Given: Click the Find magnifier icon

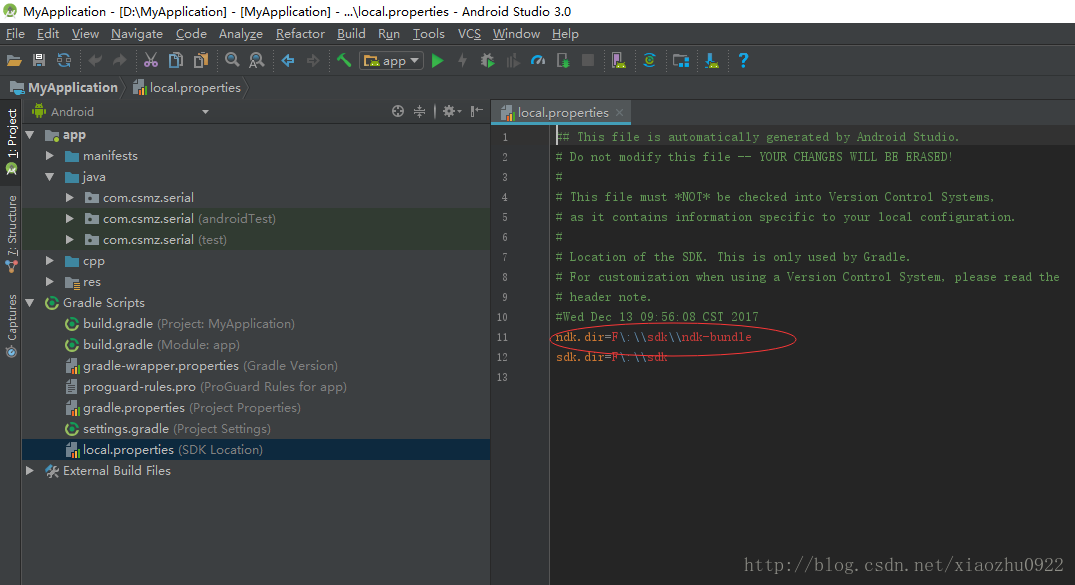Looking at the screenshot, I should tap(232, 61).
